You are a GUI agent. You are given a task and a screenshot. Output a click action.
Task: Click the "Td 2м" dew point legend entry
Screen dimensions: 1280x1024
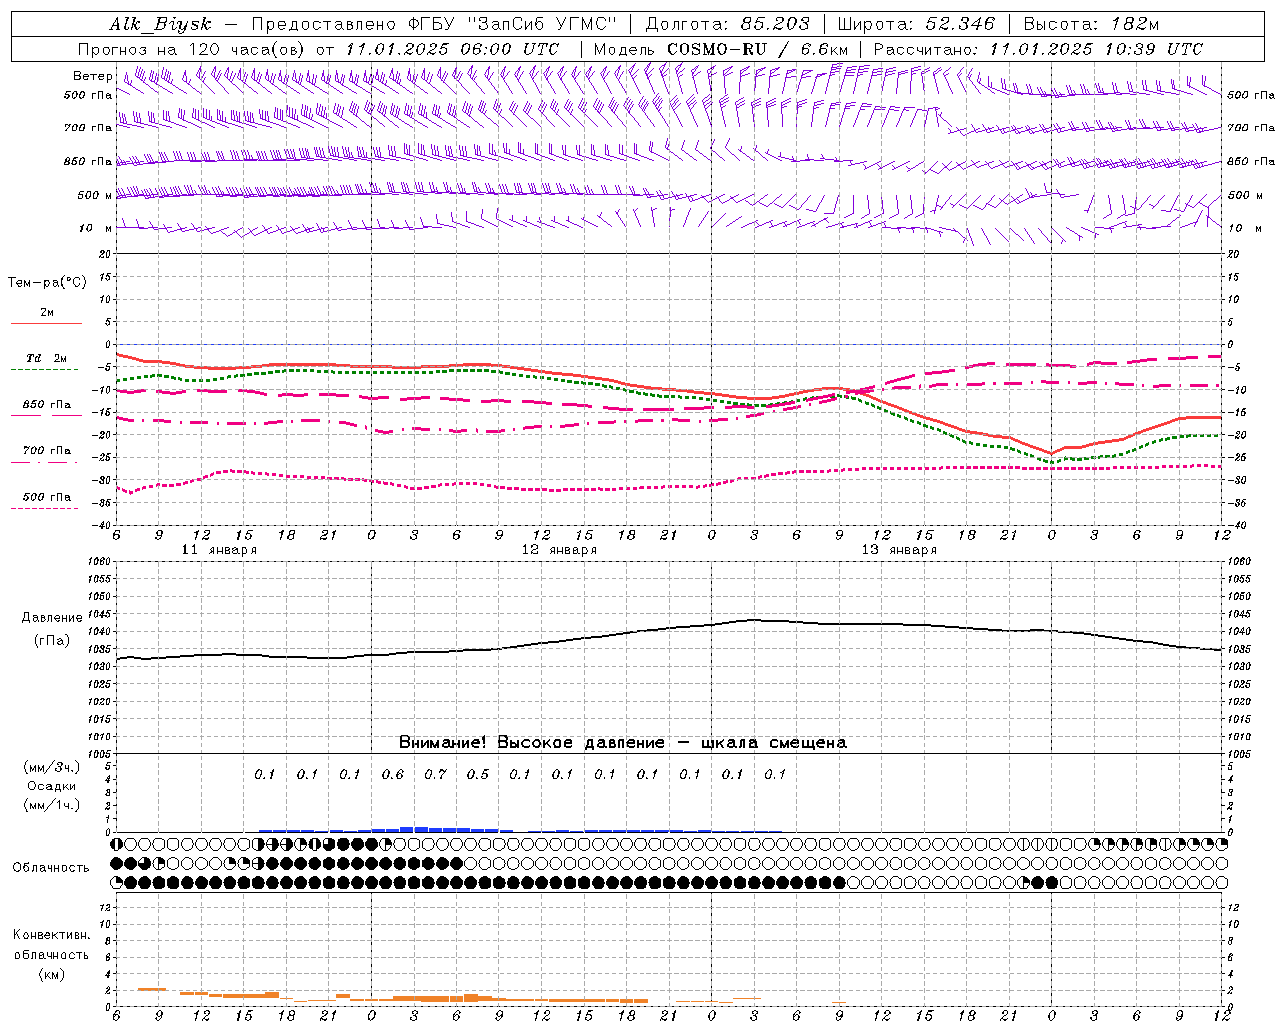(x=47, y=358)
